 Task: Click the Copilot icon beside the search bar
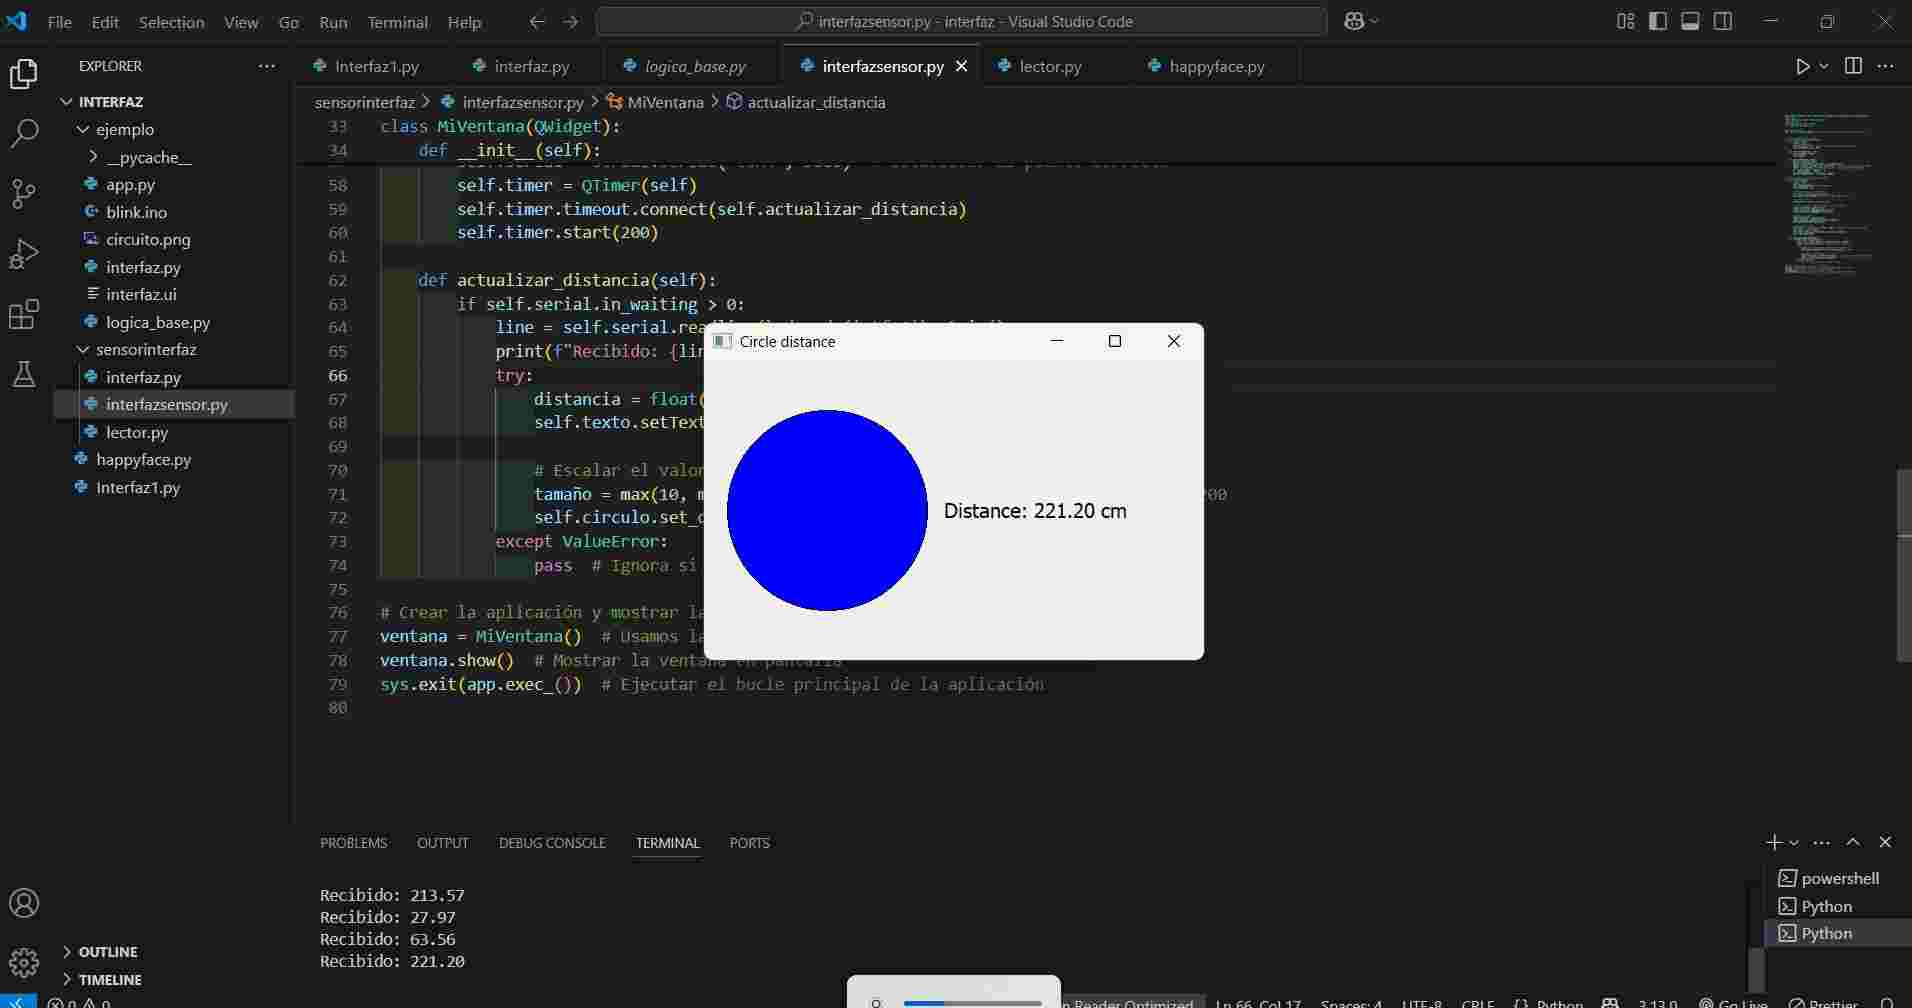[1354, 21]
